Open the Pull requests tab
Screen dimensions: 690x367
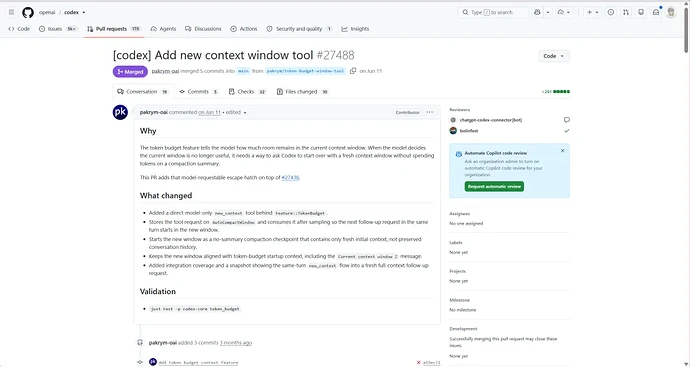click(114, 29)
